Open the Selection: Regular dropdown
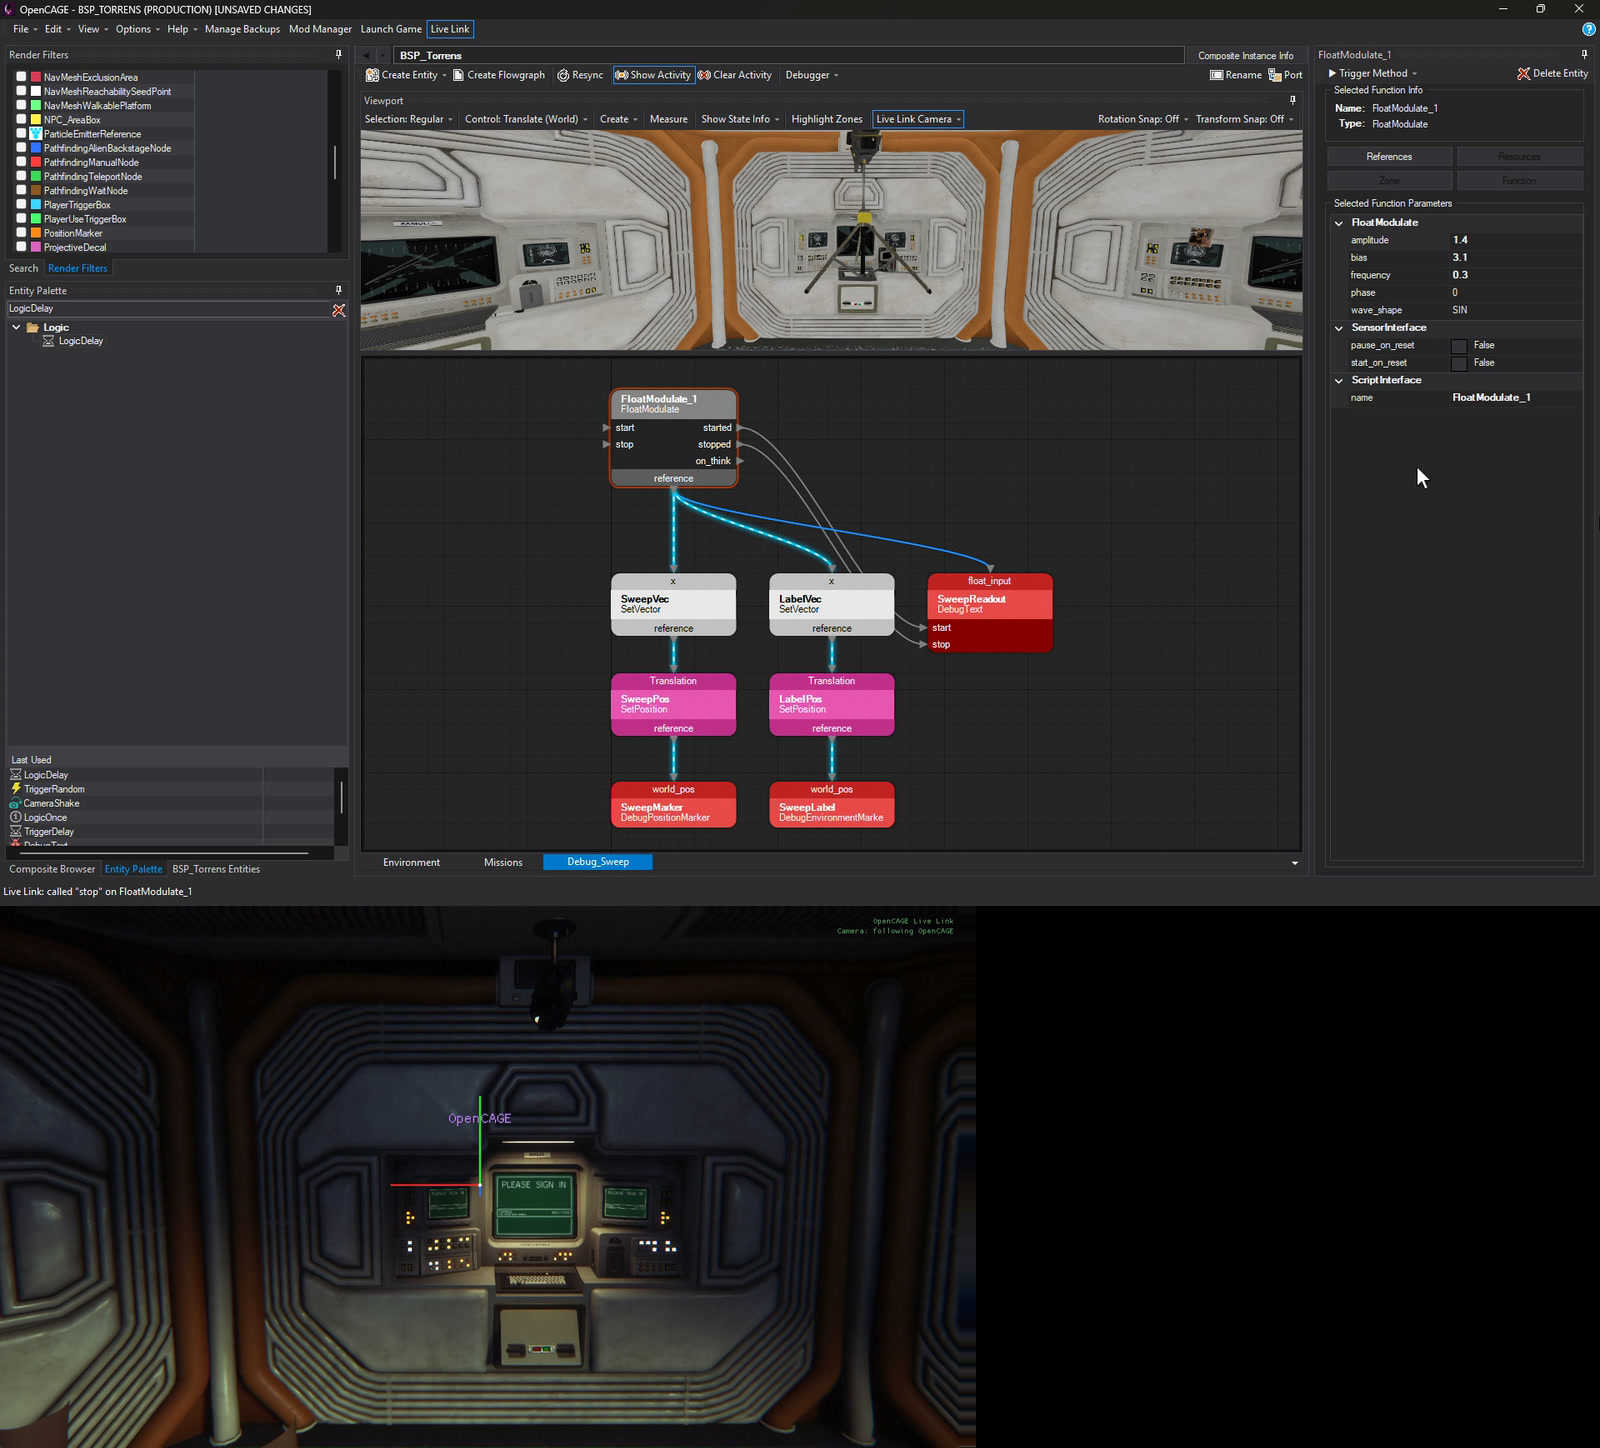 [409, 119]
